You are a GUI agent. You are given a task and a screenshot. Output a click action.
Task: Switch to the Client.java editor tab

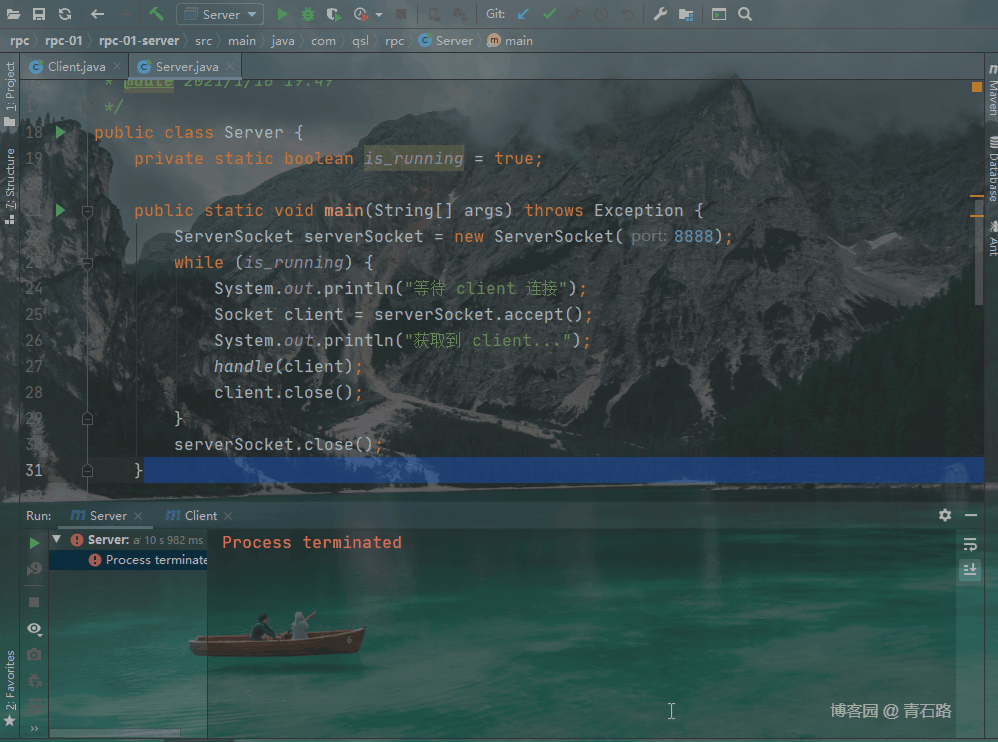(76, 66)
